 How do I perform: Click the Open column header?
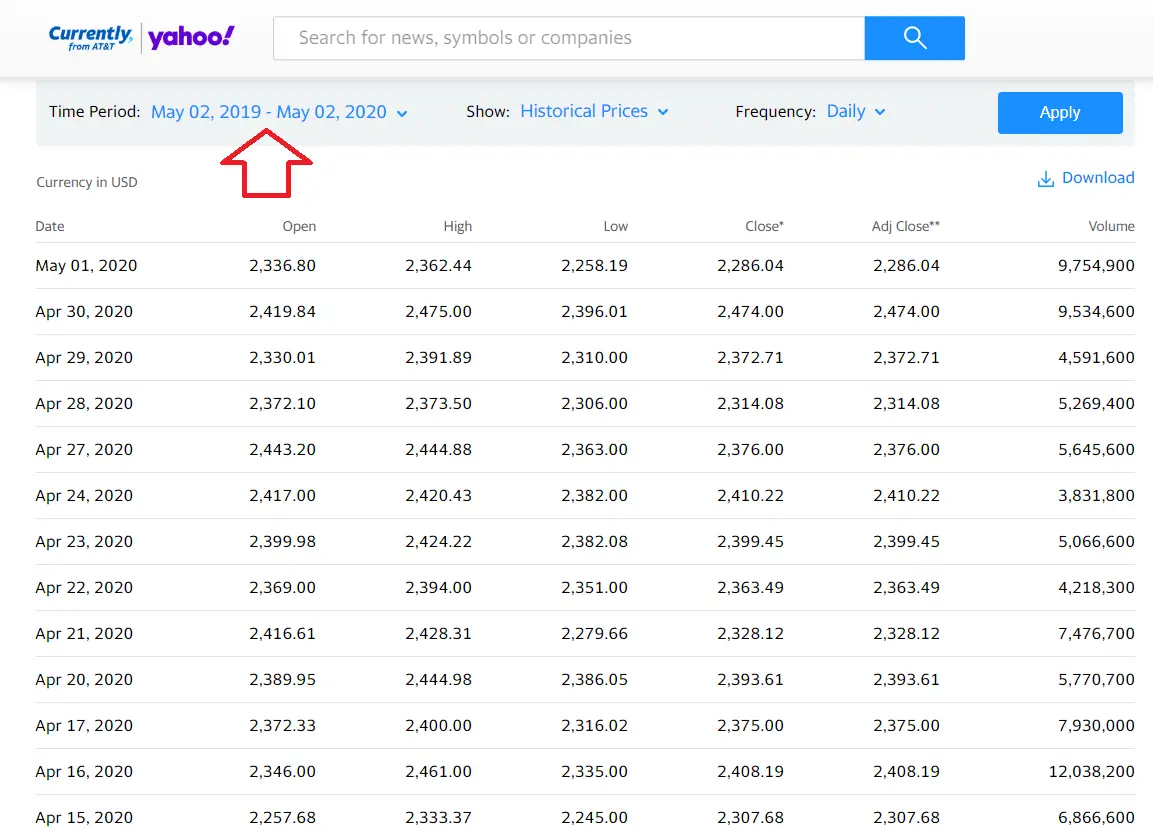(299, 226)
